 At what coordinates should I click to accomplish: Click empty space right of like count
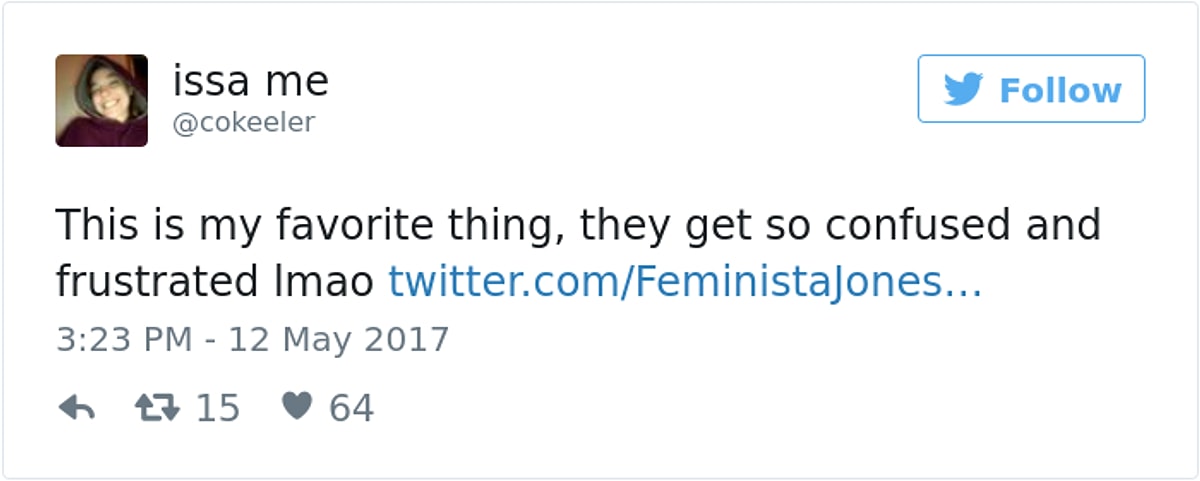point(700,407)
